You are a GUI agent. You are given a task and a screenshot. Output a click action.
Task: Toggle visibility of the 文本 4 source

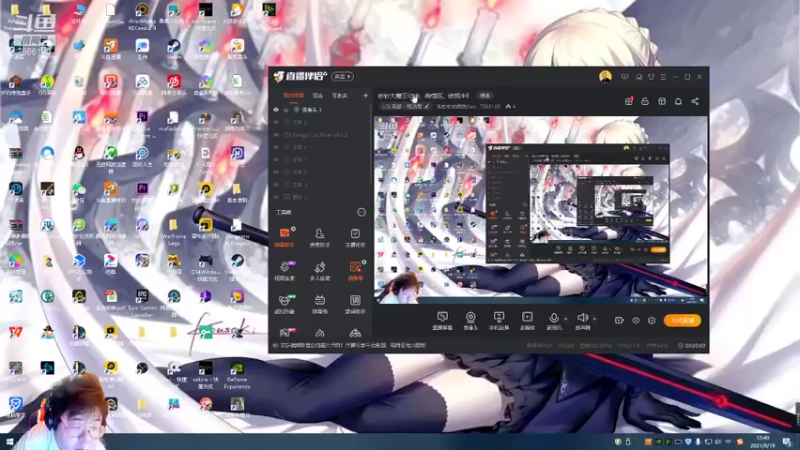tap(276, 147)
